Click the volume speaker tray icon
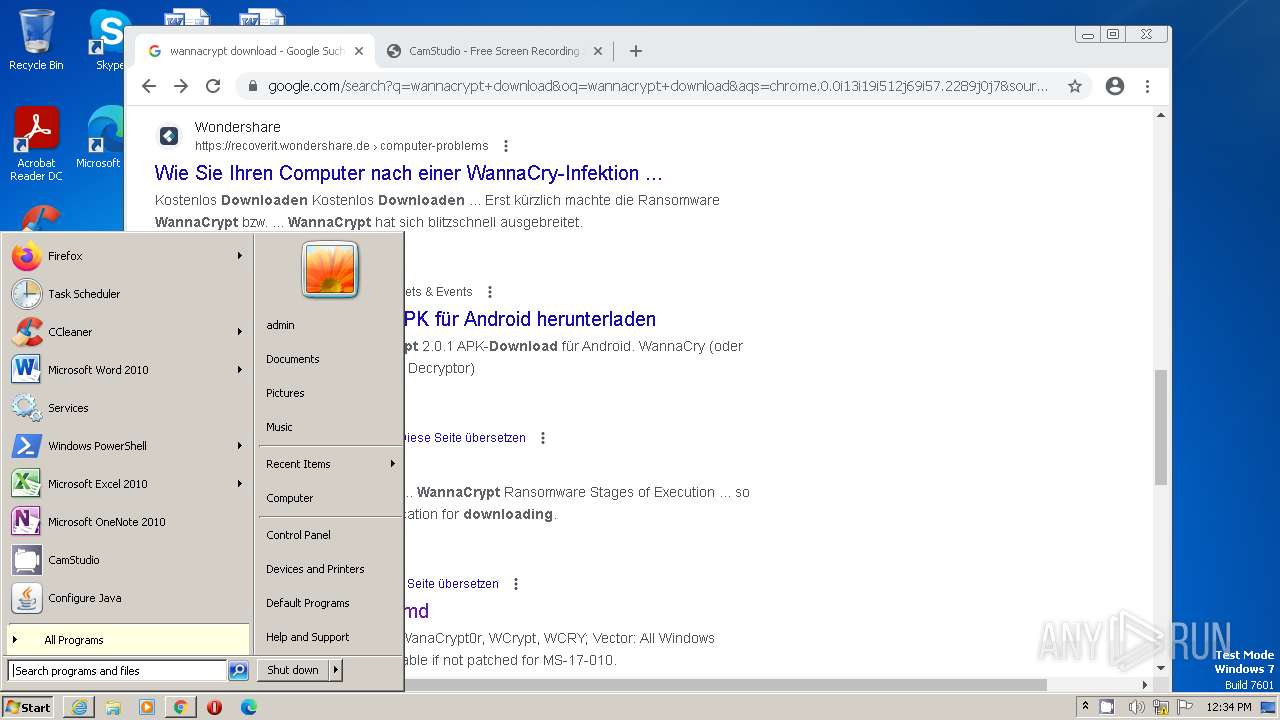Image resolution: width=1280 pixels, height=720 pixels. pyautogui.click(x=1136, y=707)
